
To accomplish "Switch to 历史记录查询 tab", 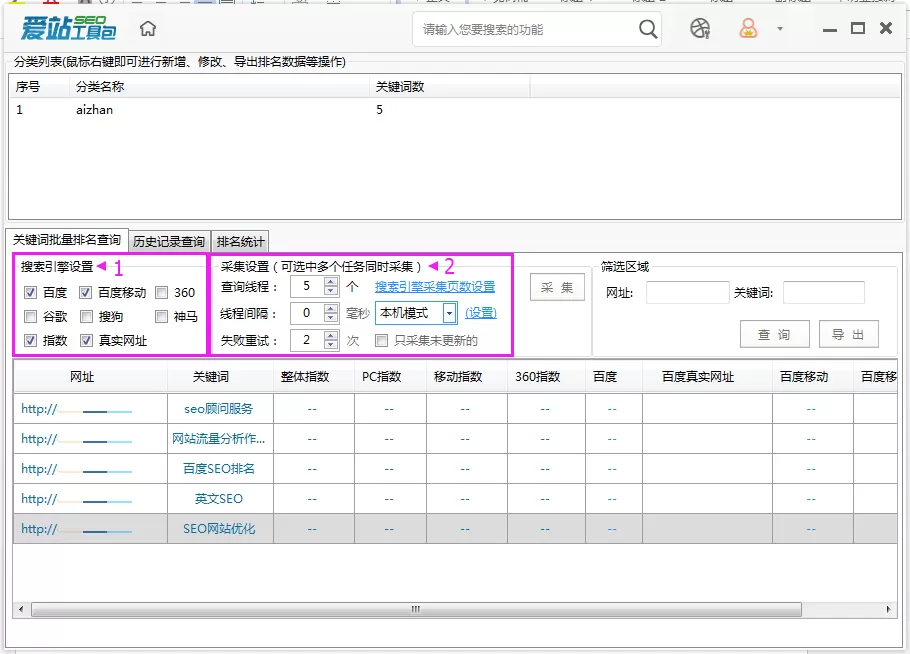I will point(169,241).
